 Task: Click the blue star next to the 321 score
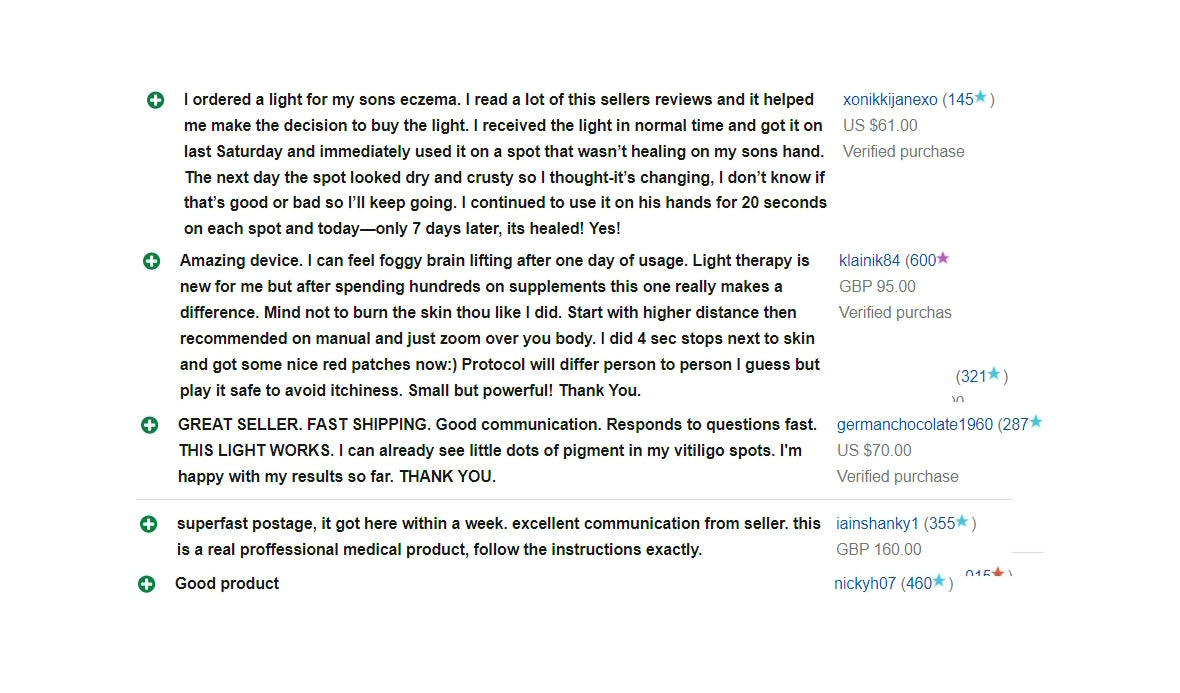pyautogui.click(x=994, y=375)
